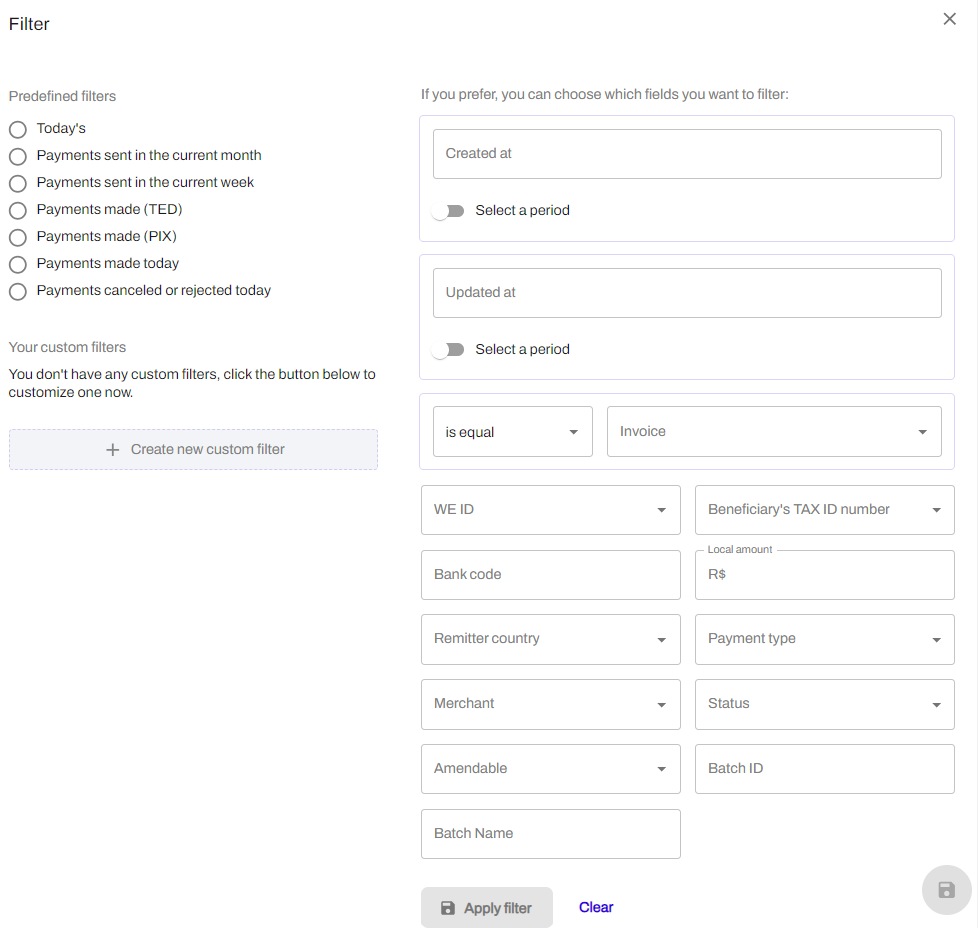
Task: Close the Filter panel with X icon
Action: point(949,19)
